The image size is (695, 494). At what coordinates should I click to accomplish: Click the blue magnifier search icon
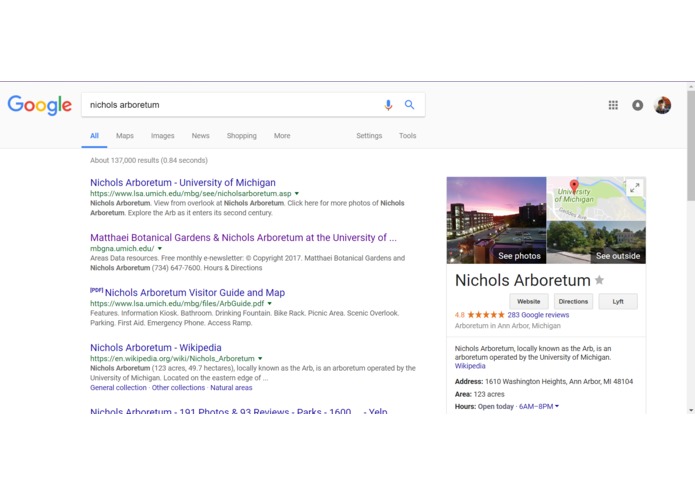point(410,105)
